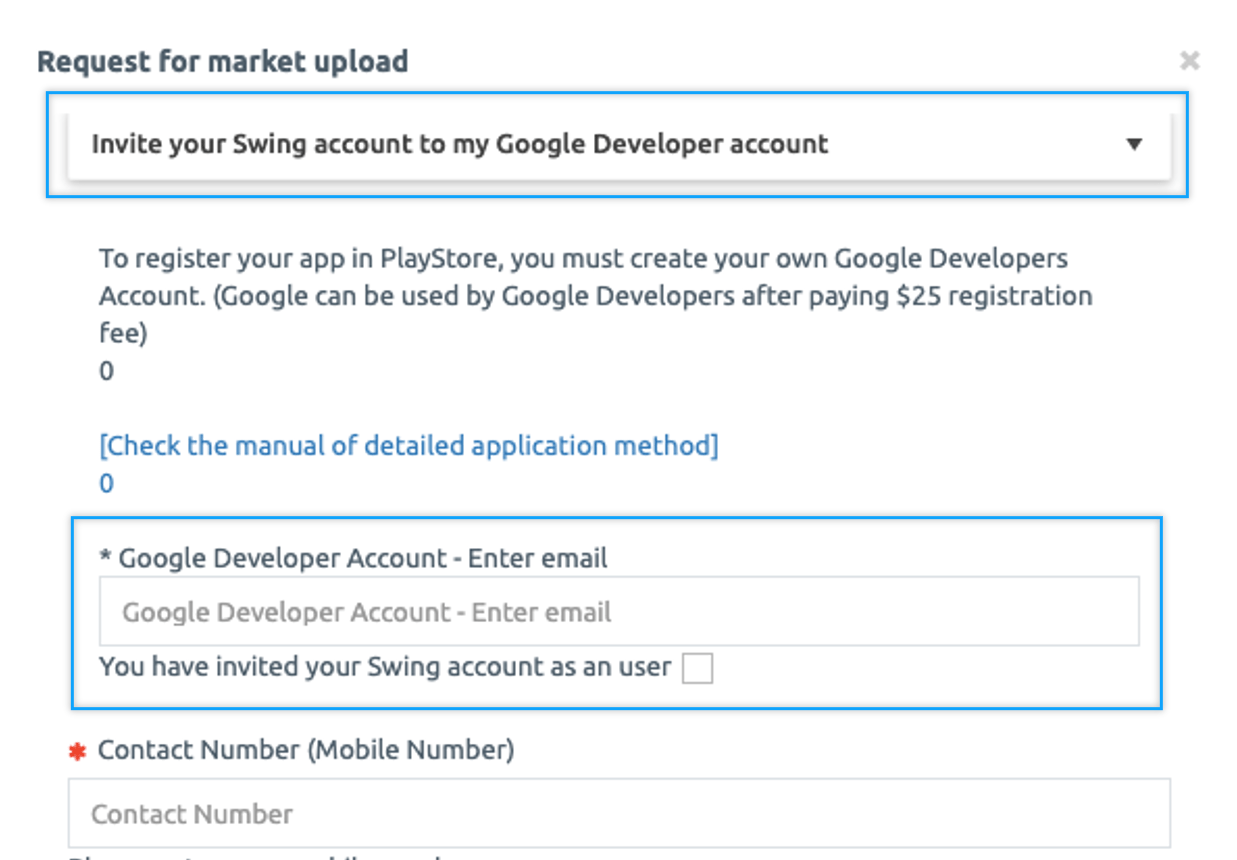Click the PlayStore registration instructions paragraph
The width and height of the screenshot is (1237, 860).
595,296
